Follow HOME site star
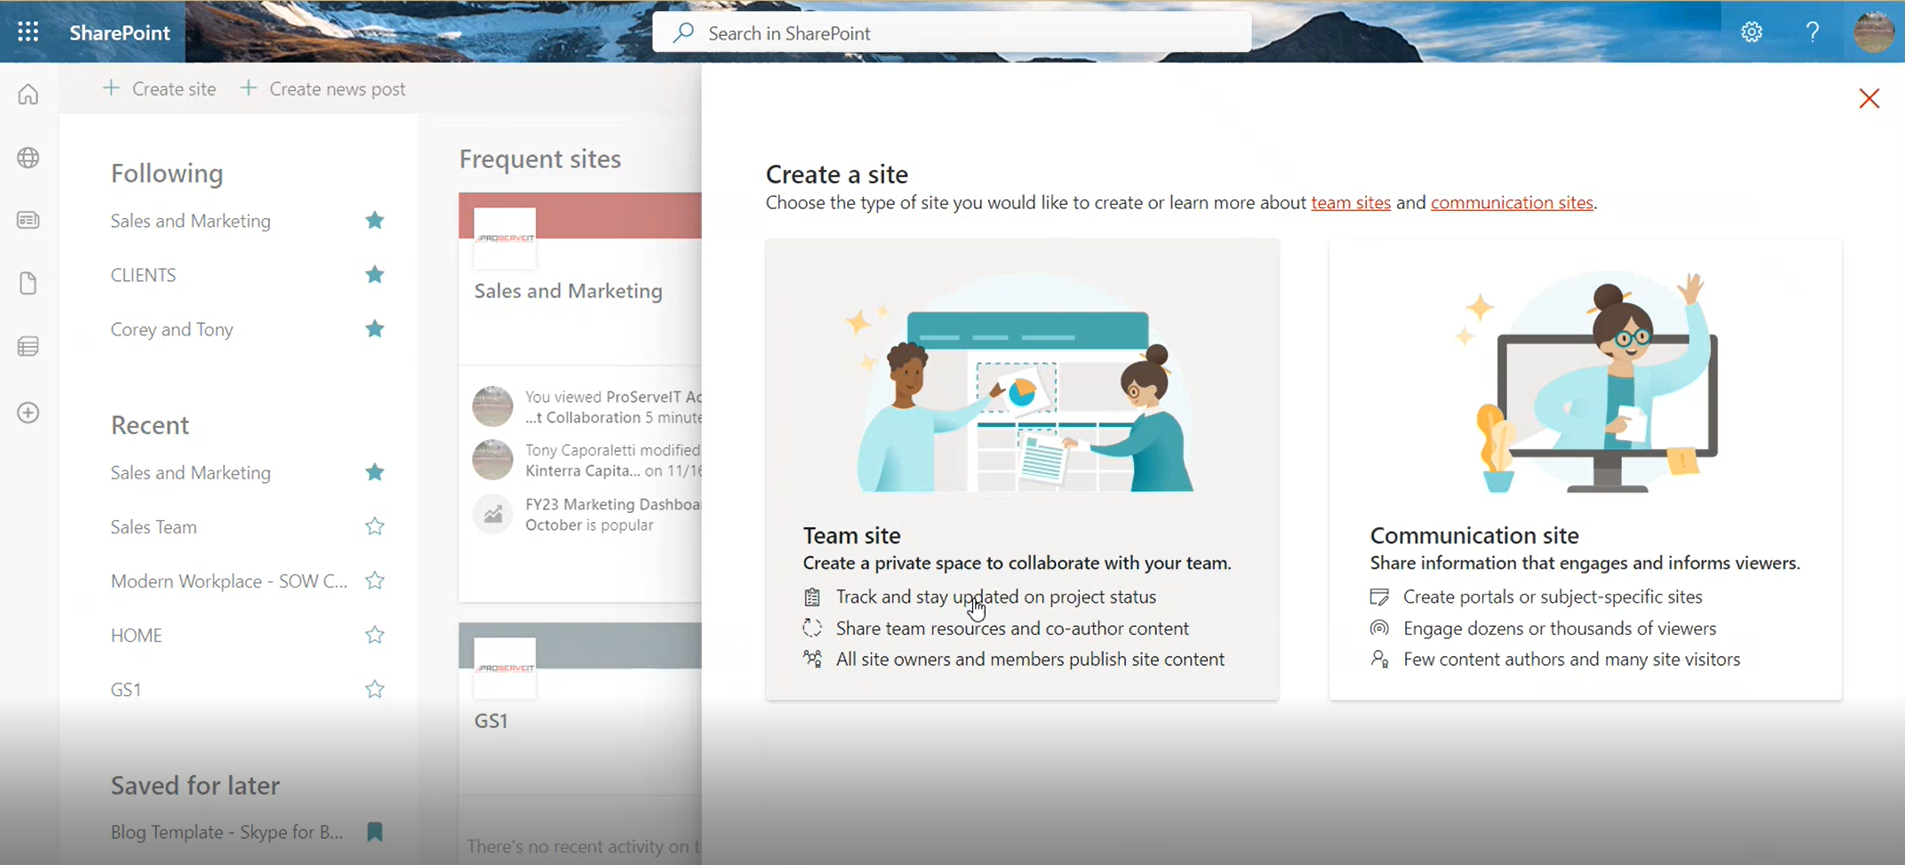 click(375, 635)
